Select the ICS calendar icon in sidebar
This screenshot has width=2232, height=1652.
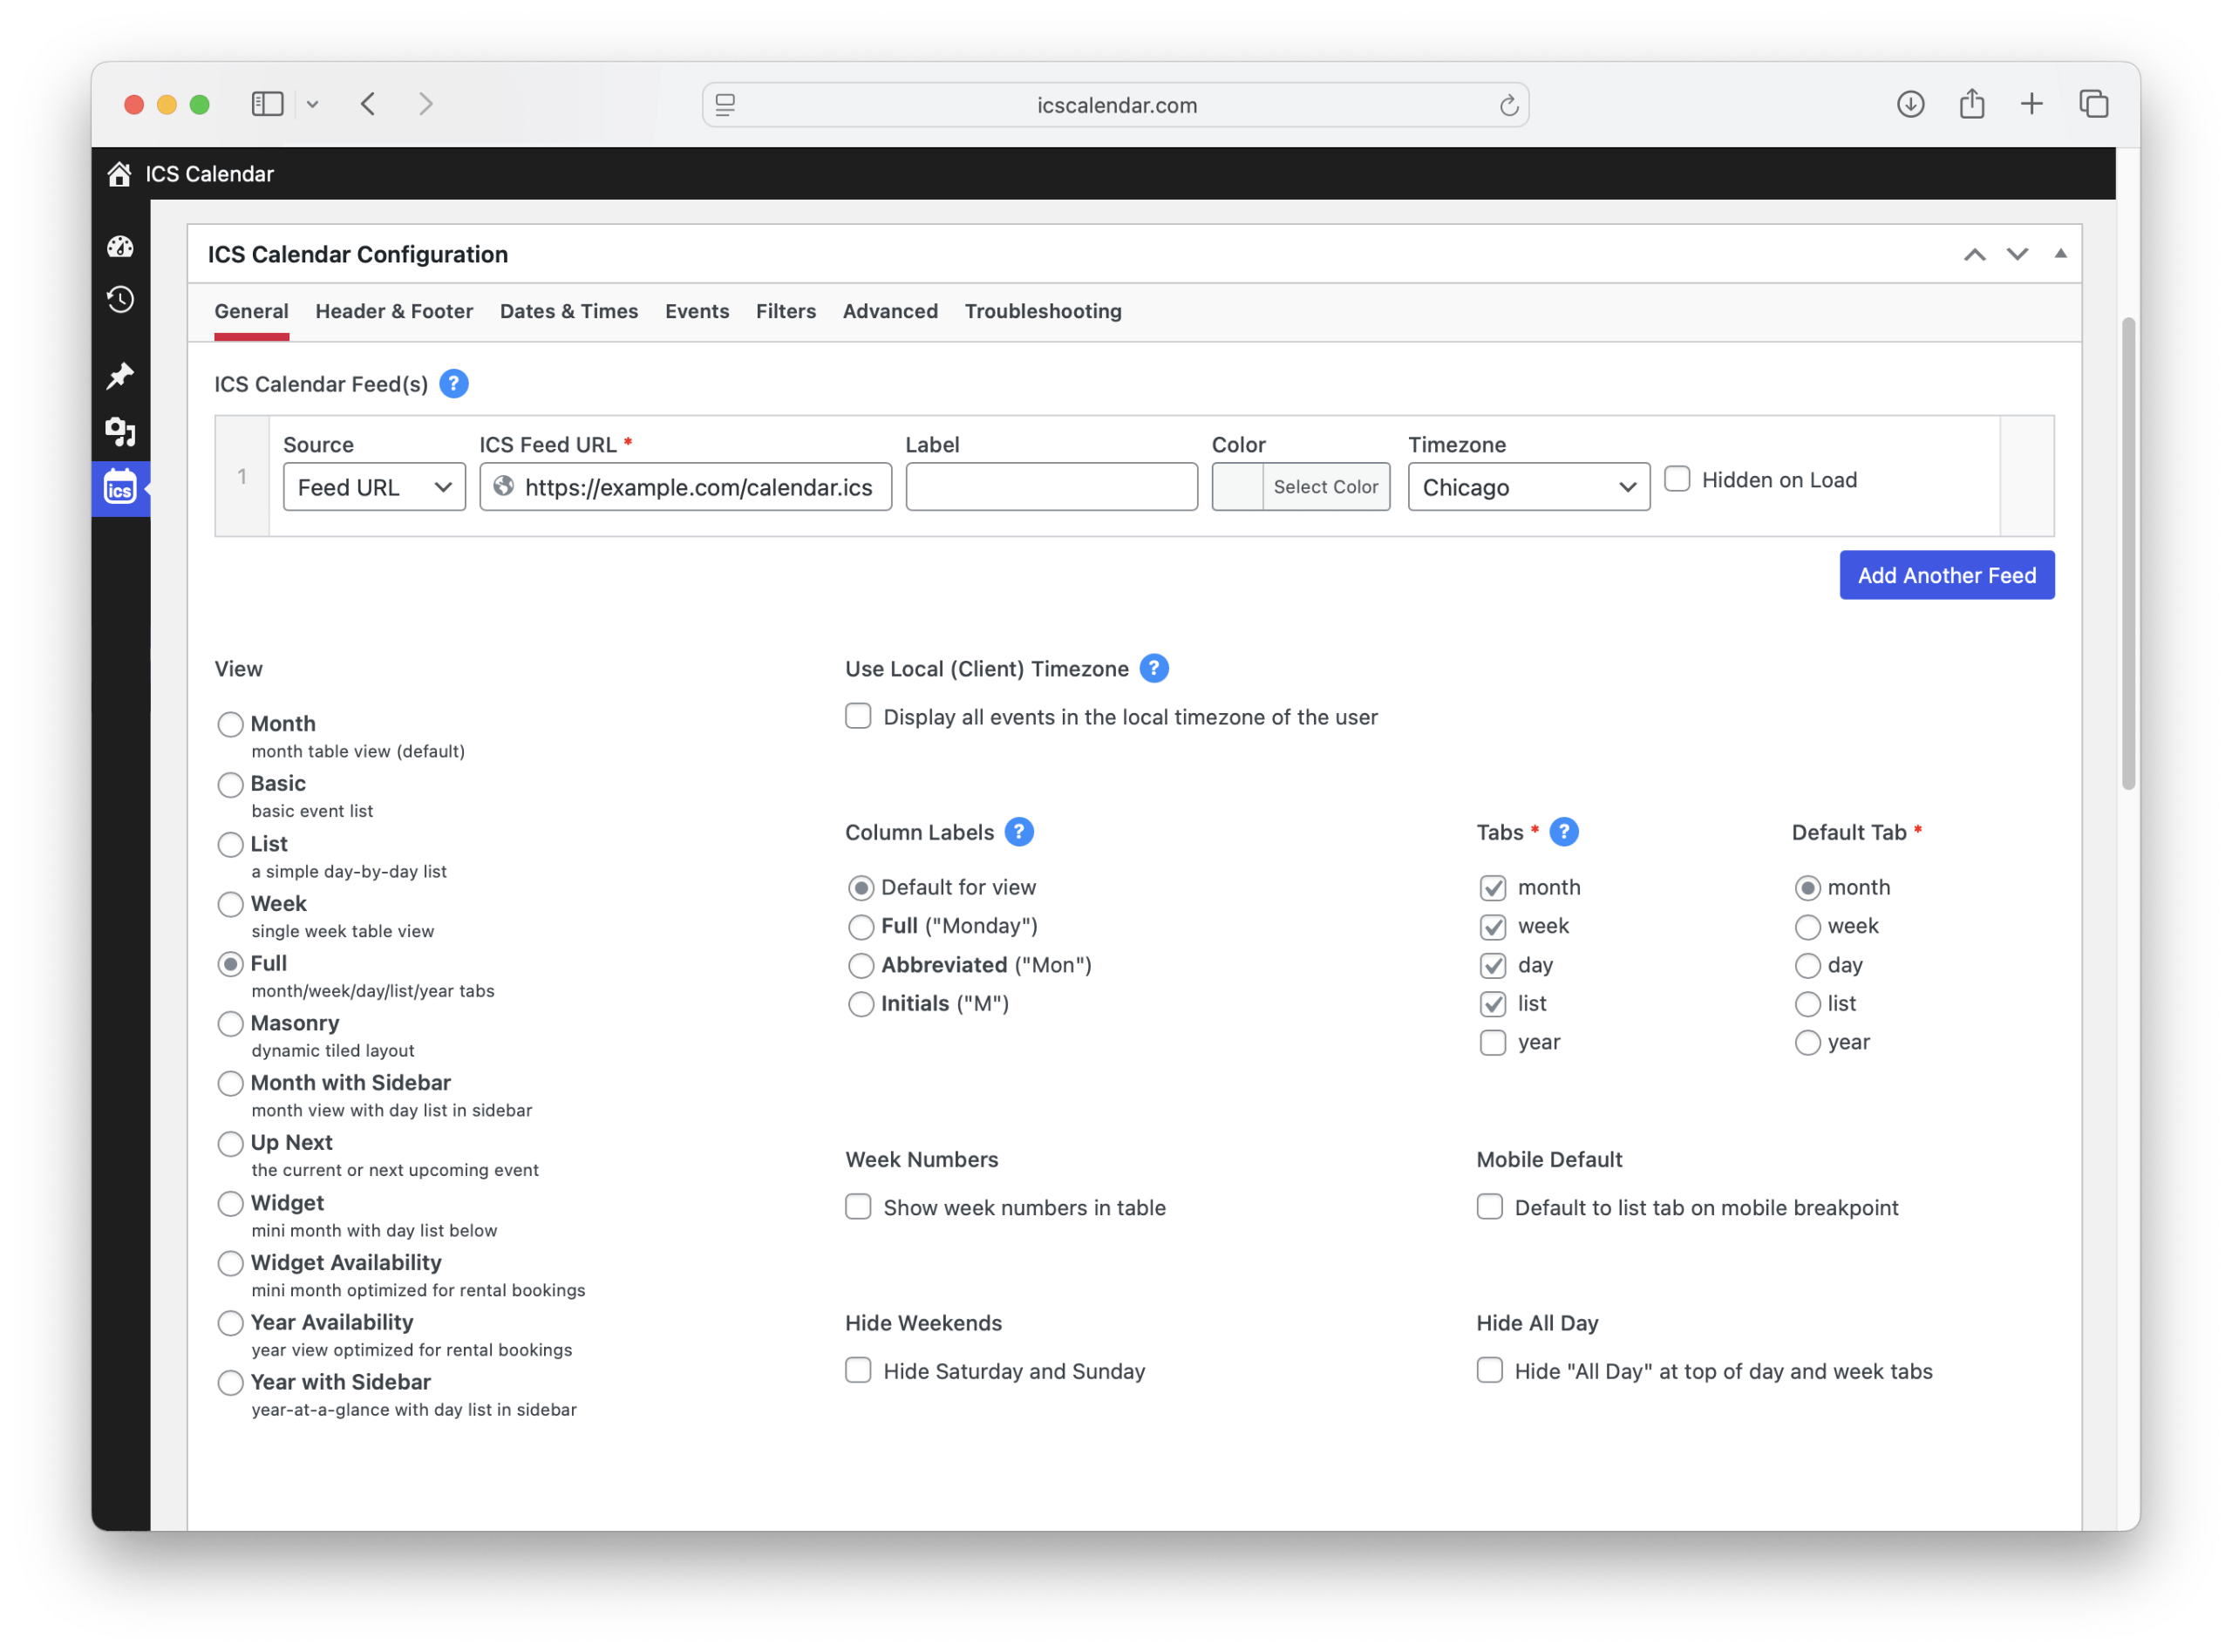(120, 489)
